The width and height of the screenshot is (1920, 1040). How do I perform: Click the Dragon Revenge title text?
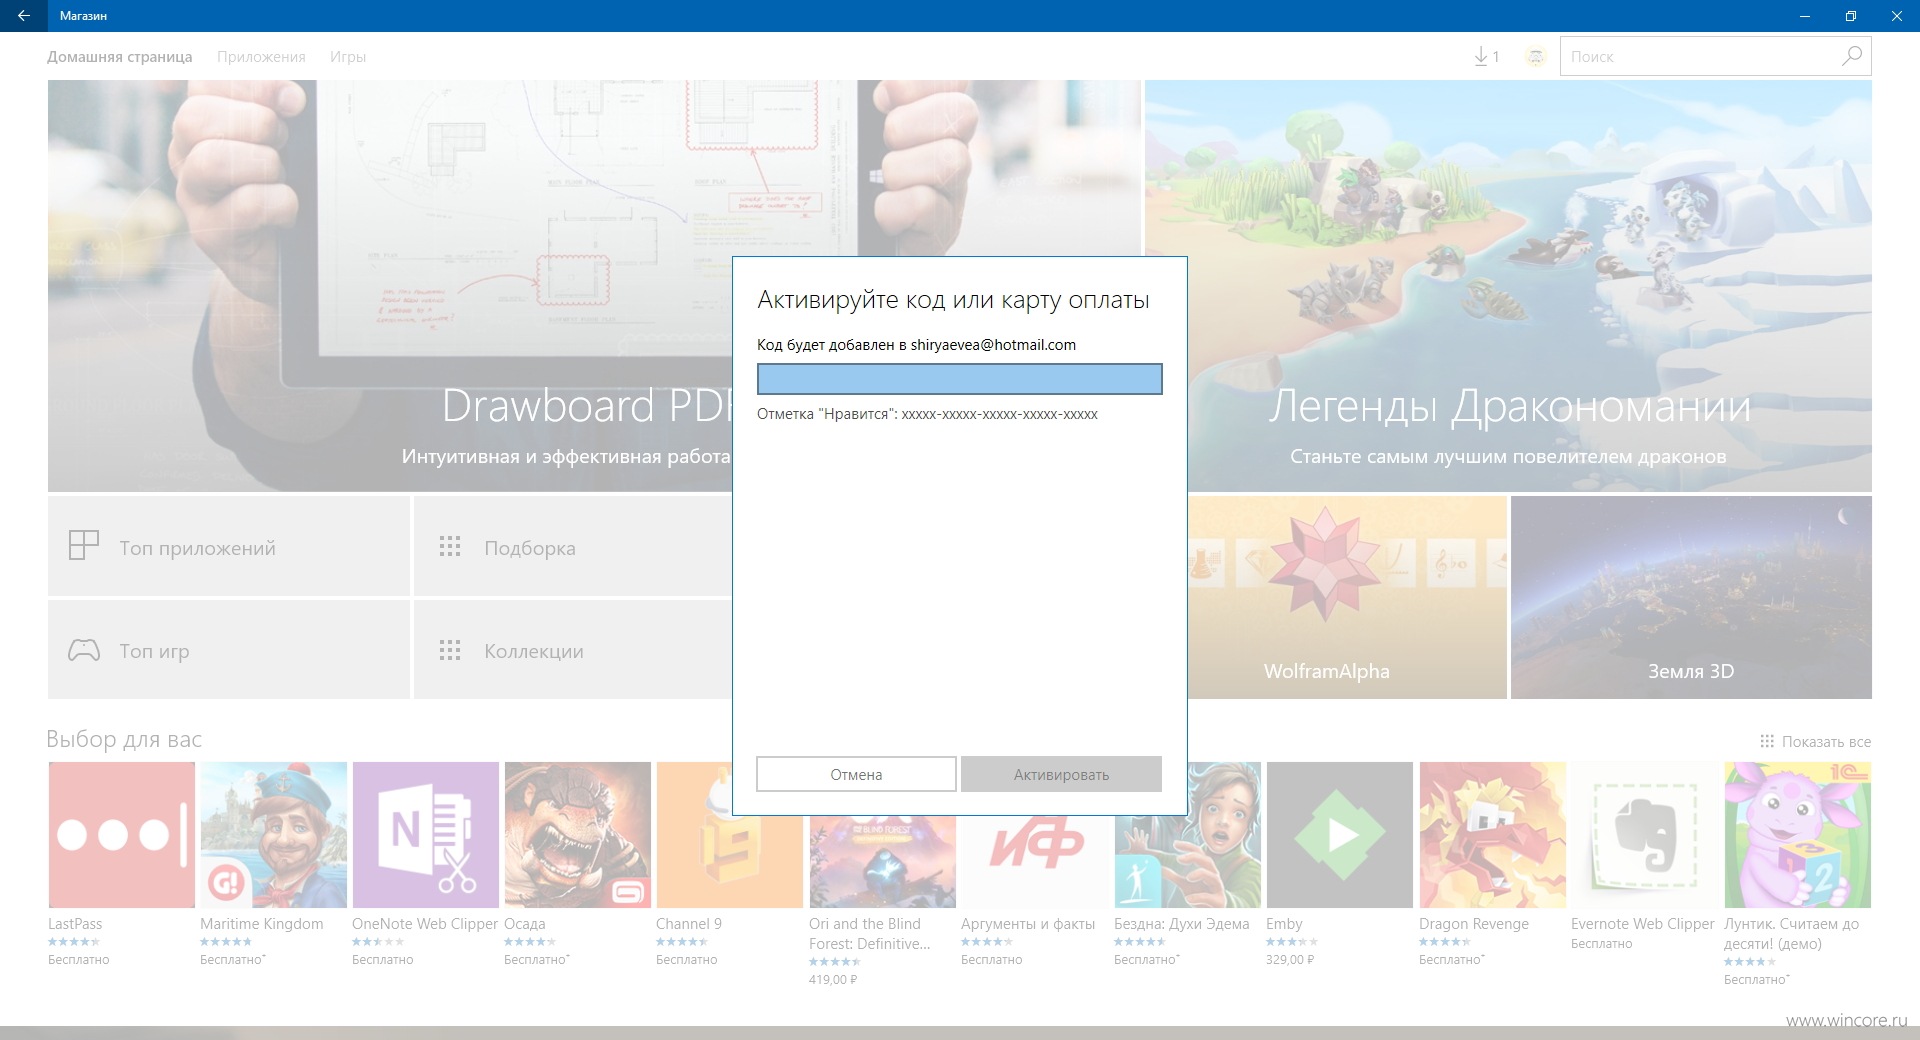(1474, 924)
